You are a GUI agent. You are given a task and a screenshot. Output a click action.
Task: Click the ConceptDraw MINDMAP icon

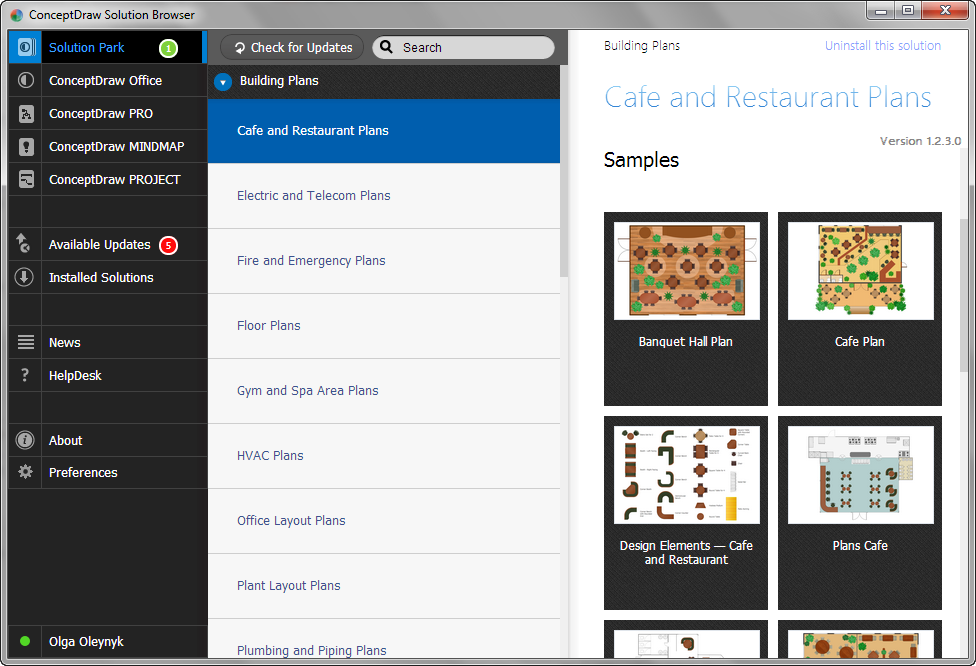[26, 146]
